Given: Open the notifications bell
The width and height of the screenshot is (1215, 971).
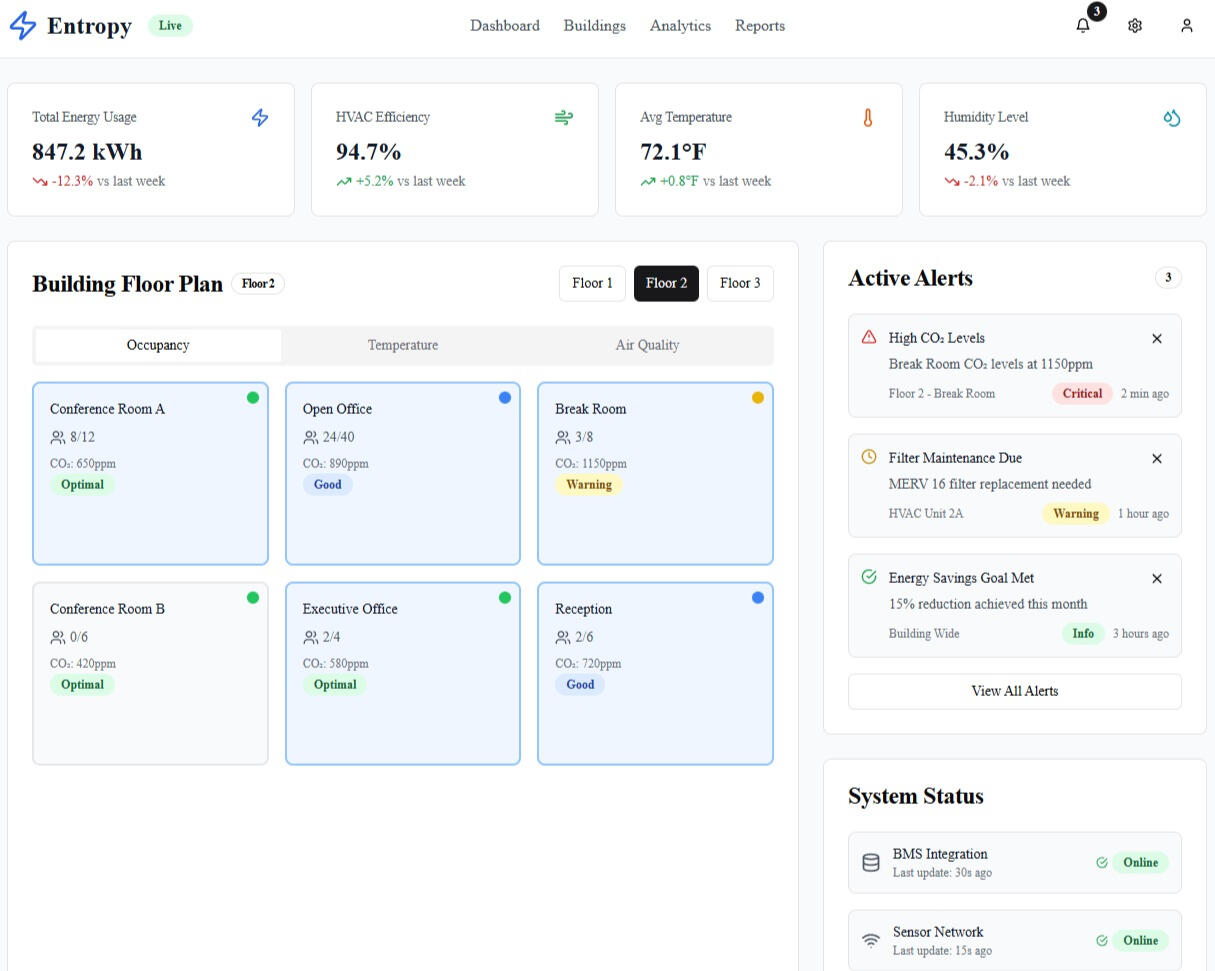Looking at the screenshot, I should pos(1082,26).
